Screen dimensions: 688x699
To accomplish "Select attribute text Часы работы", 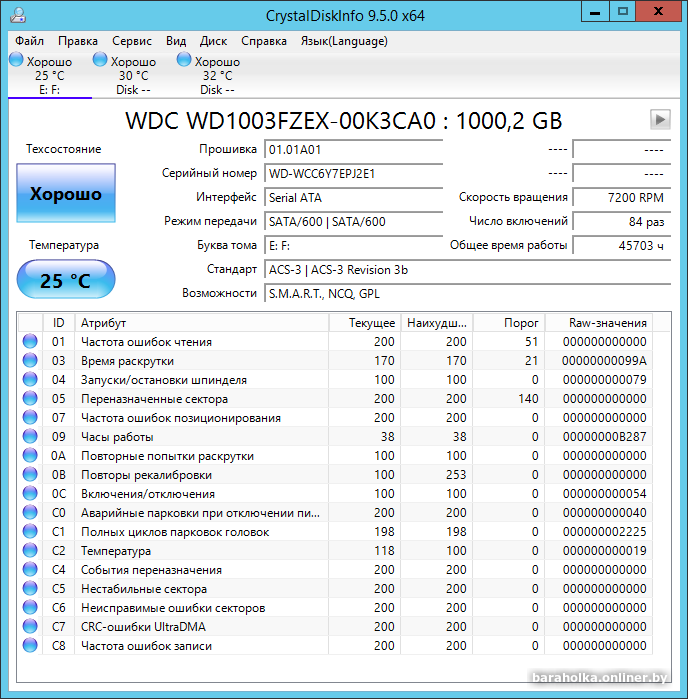I will pos(117,437).
